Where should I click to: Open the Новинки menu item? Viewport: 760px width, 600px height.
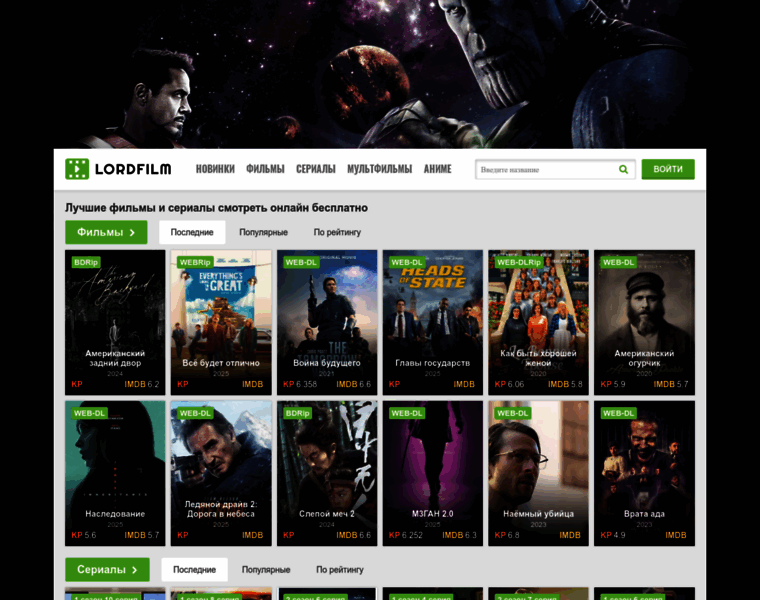click(215, 169)
